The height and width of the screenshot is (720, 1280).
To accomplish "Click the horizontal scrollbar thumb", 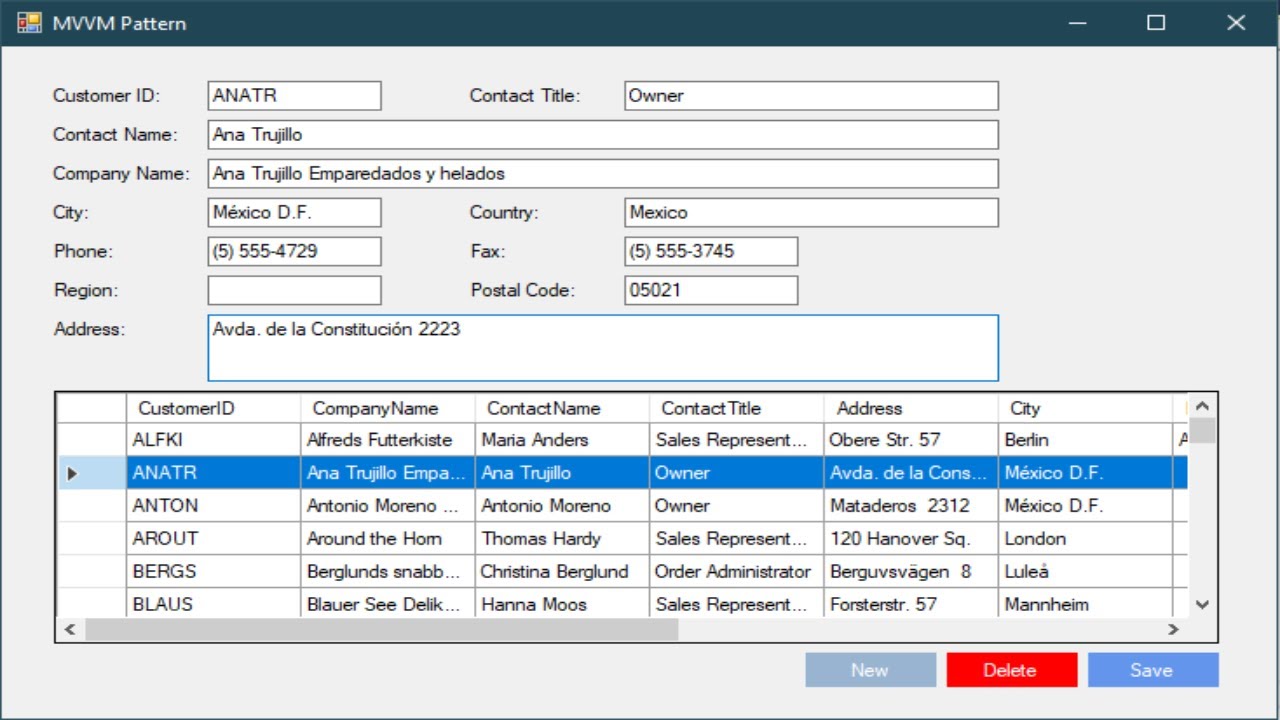I will pyautogui.click(x=381, y=630).
